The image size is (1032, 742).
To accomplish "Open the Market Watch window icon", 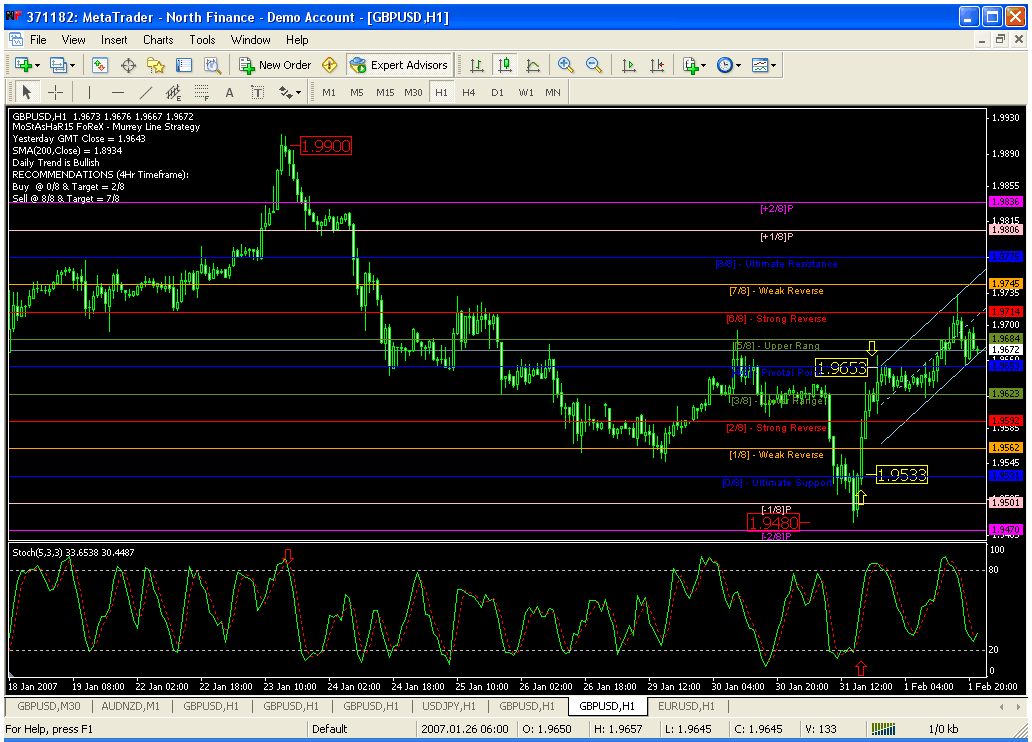I will tap(100, 65).
